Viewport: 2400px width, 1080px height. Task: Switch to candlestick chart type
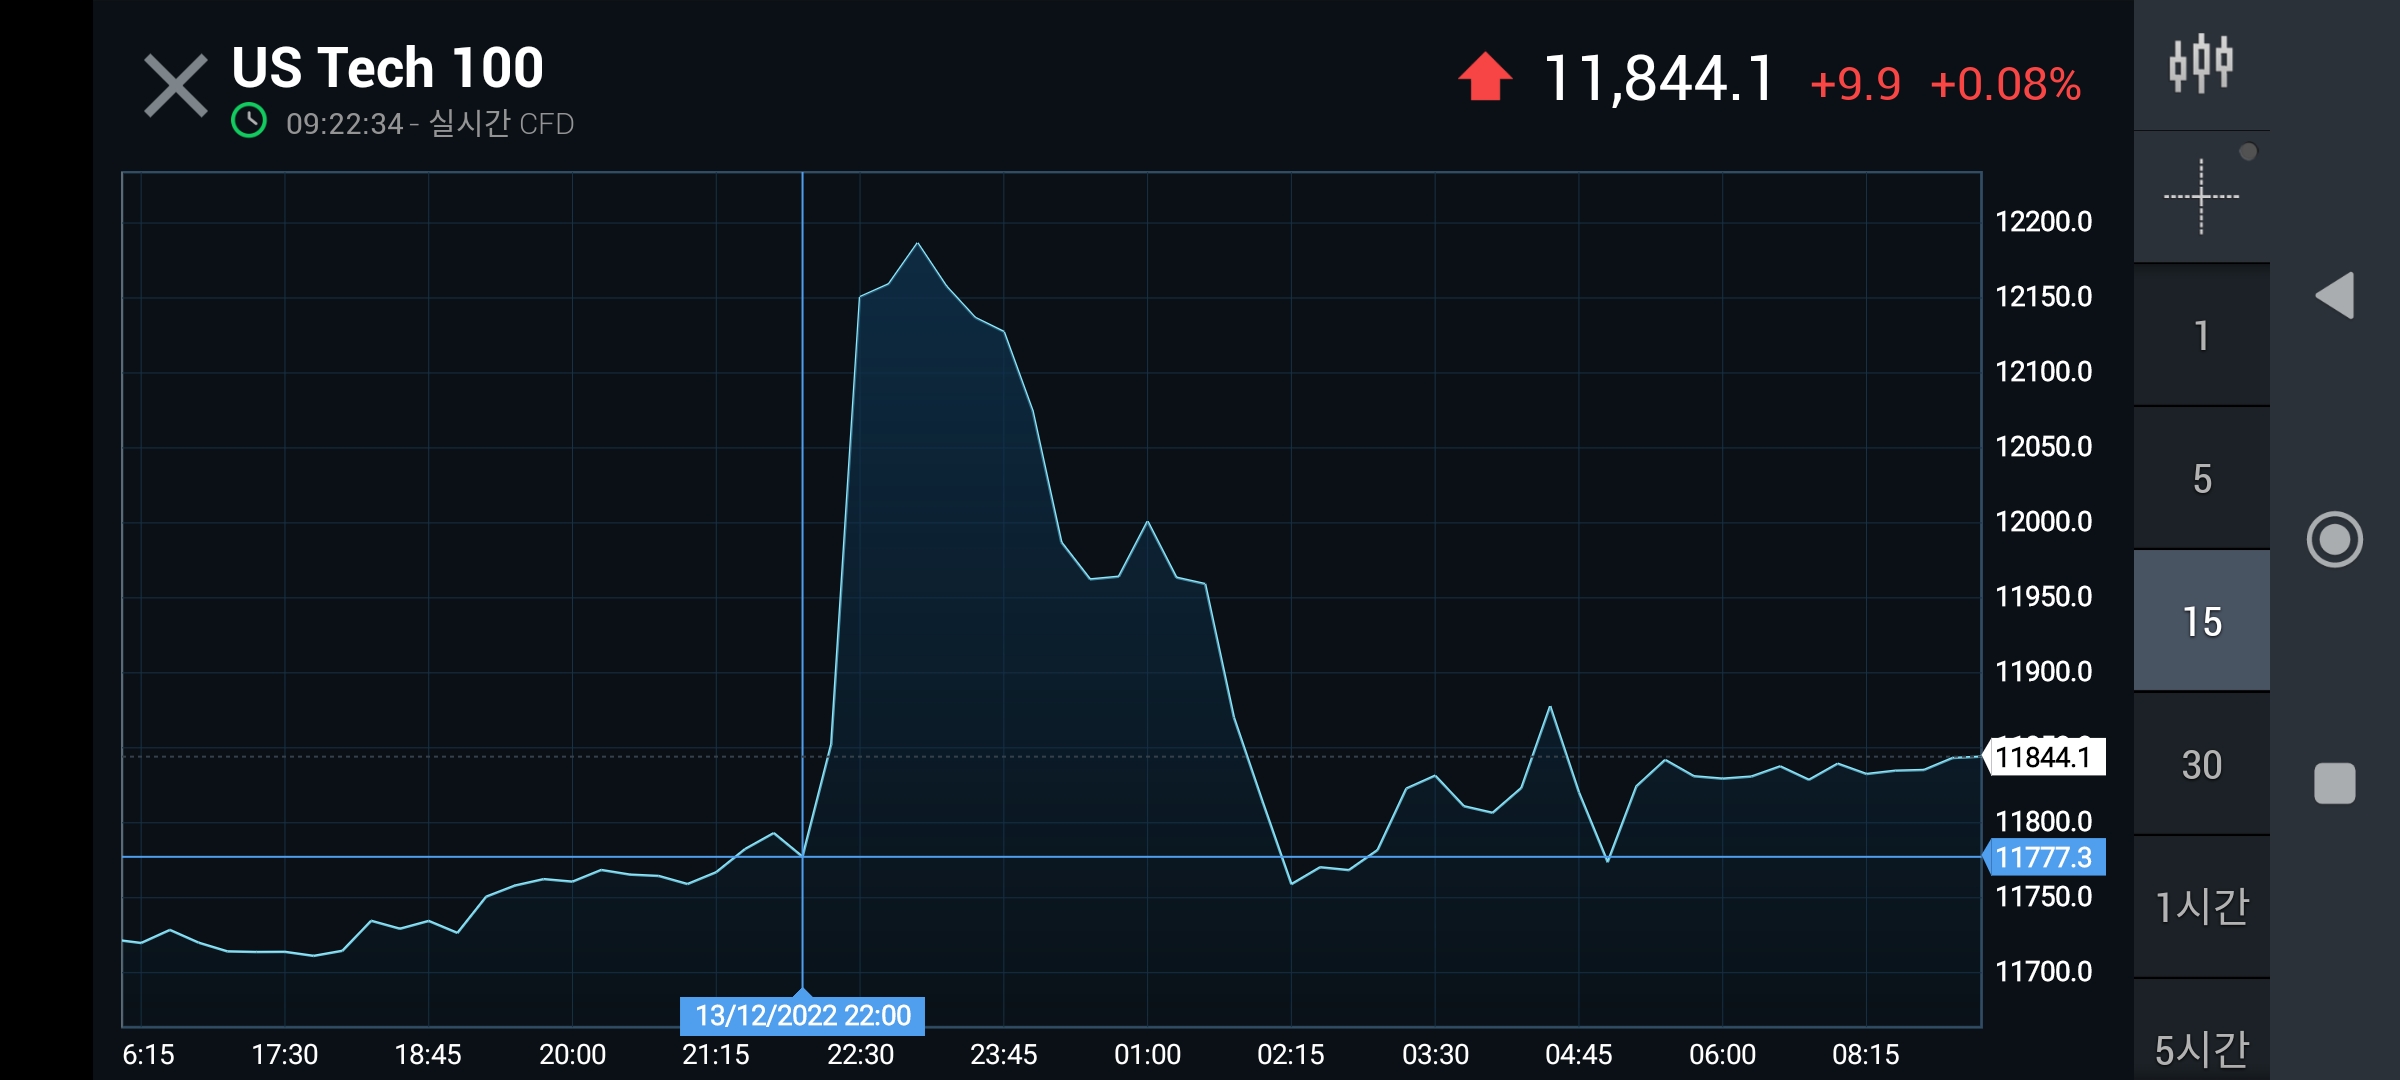click(2200, 64)
